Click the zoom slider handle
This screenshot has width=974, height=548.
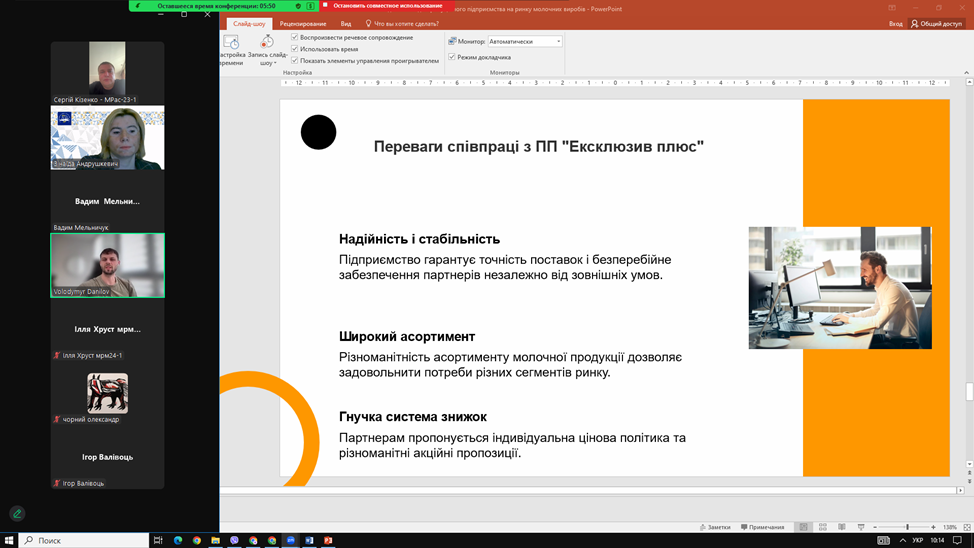[x=907, y=527]
